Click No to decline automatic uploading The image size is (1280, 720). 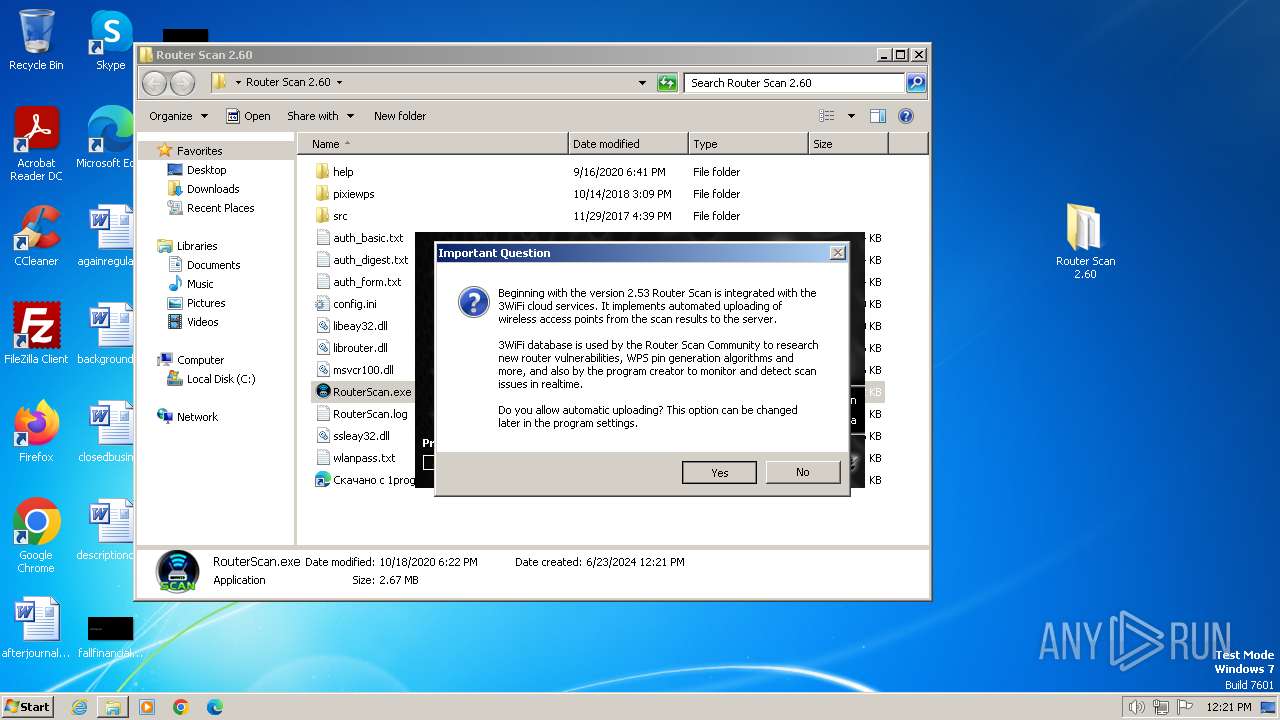pos(802,472)
